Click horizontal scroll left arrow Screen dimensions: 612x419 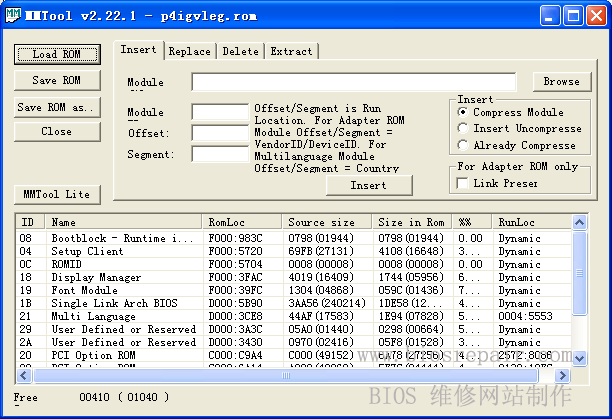24,375
